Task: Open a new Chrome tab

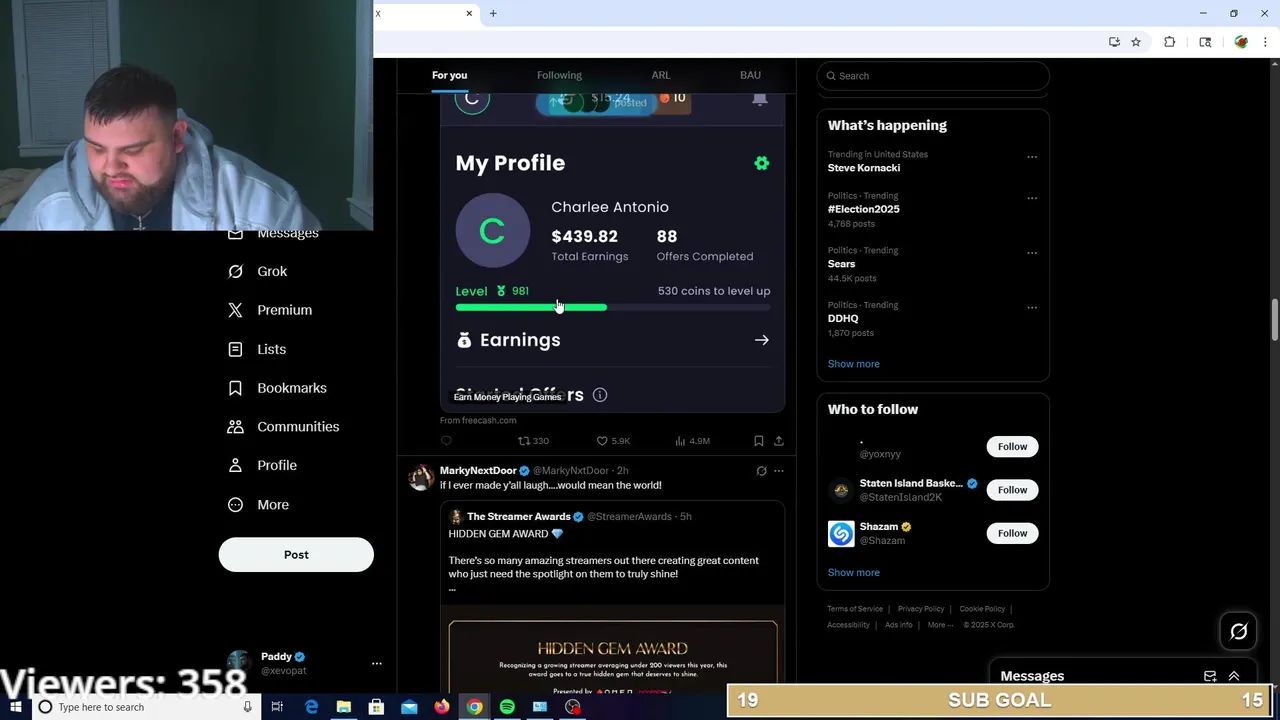Action: point(493,13)
